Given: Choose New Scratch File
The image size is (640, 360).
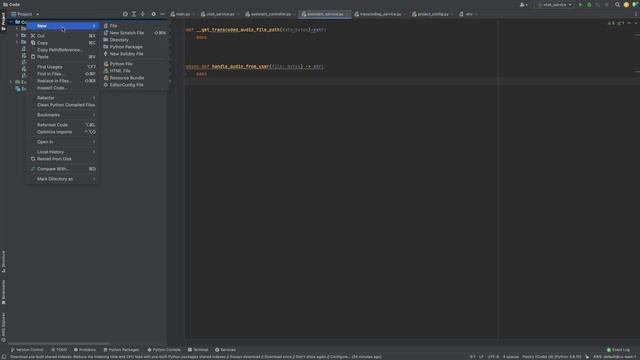Looking at the screenshot, I should (x=135, y=33).
